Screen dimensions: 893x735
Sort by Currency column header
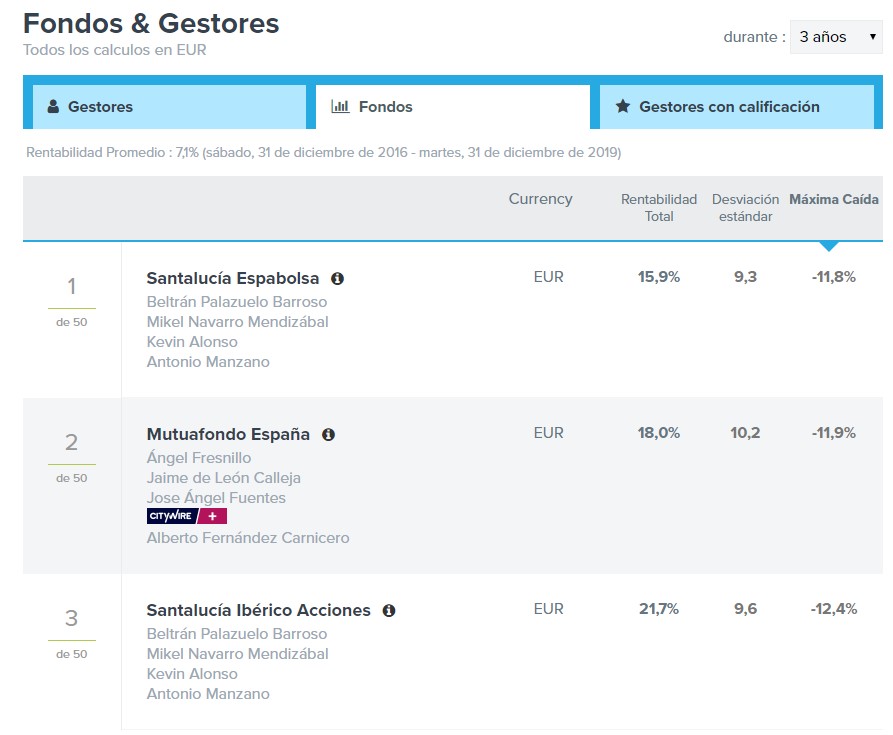click(540, 199)
